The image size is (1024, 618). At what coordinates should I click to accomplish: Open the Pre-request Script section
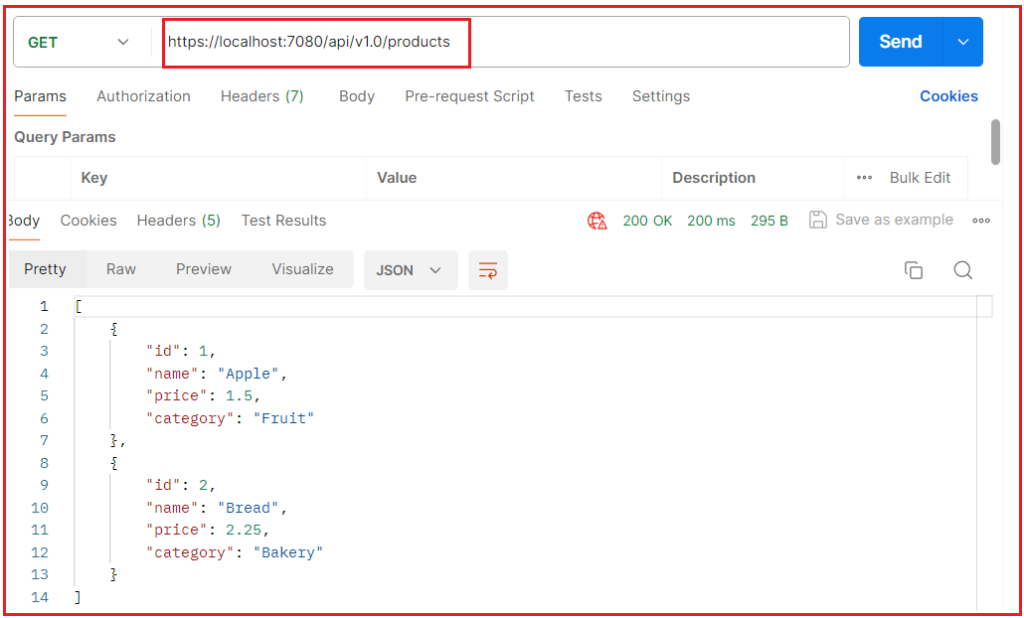[469, 96]
